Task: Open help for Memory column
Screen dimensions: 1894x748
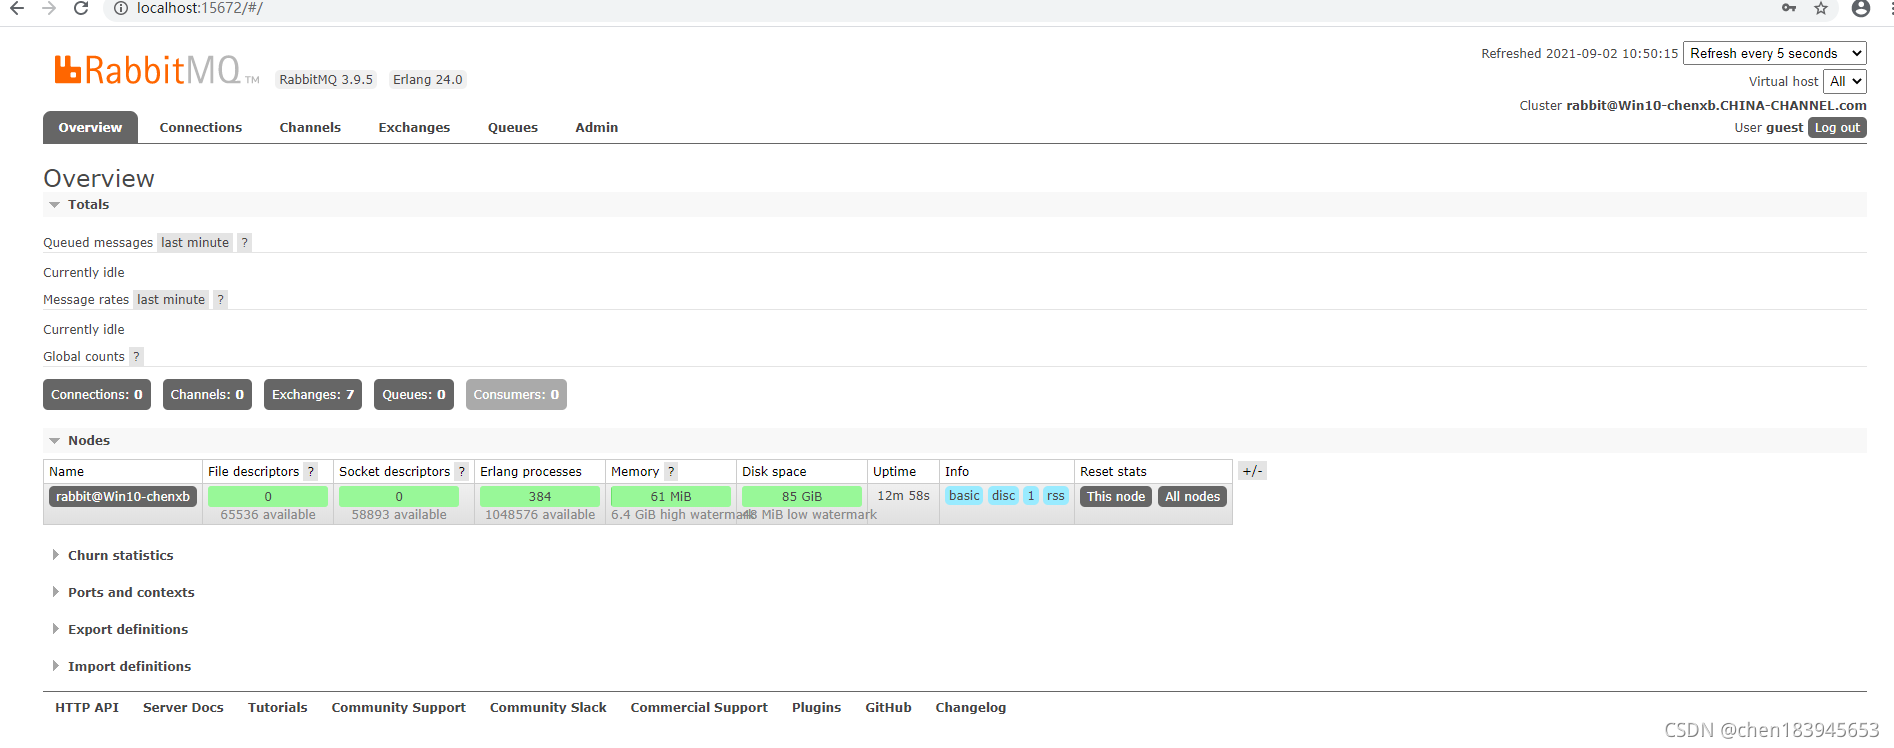Action: 671,471
